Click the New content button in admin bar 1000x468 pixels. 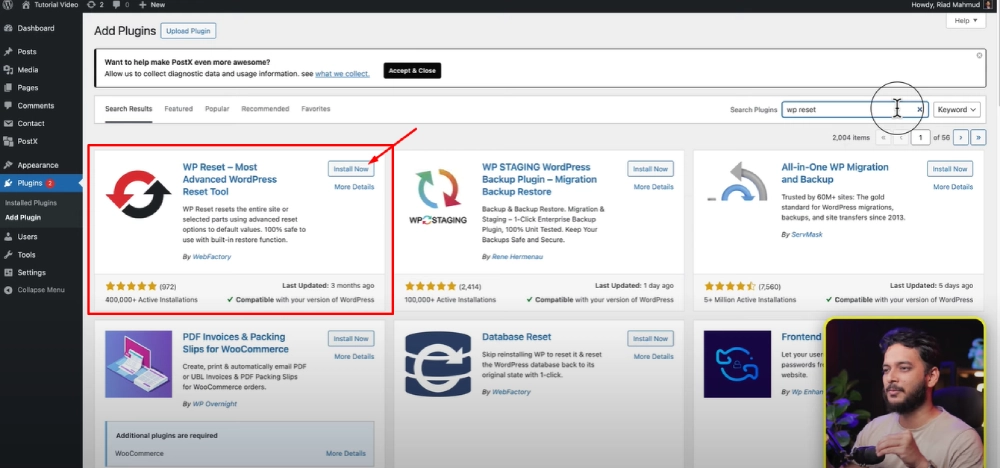click(152, 4)
